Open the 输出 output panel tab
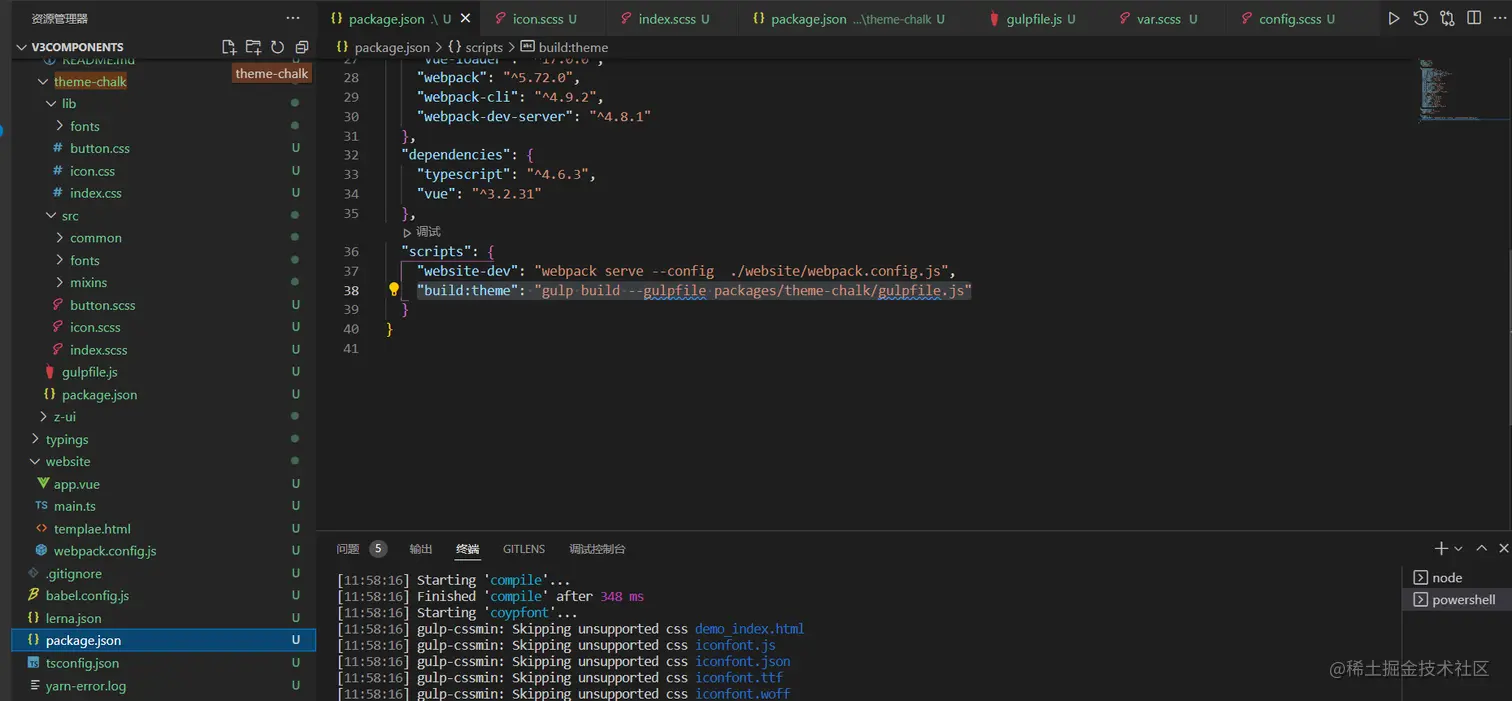1512x701 pixels. [x=421, y=549]
